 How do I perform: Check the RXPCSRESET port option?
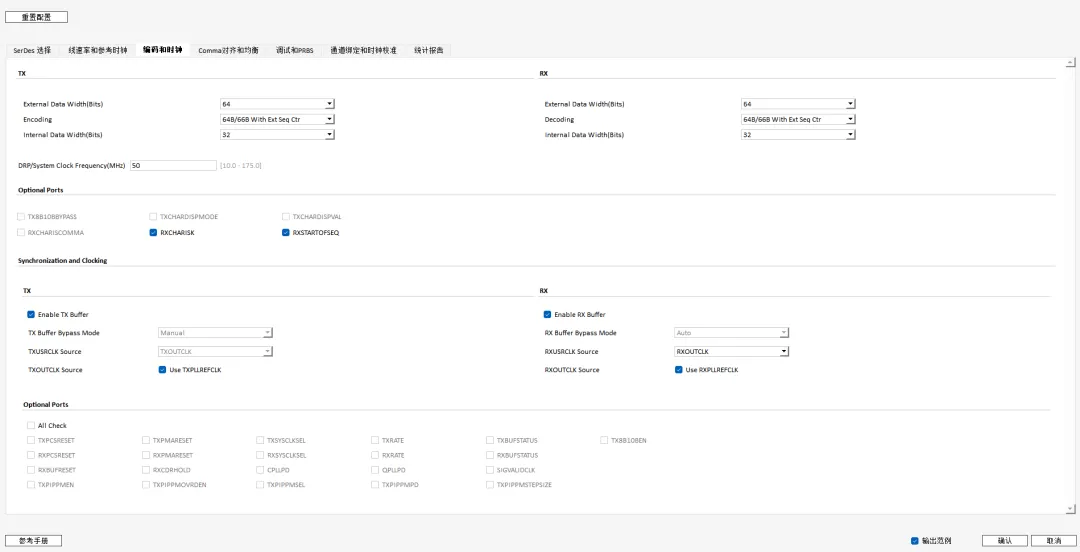(31, 455)
